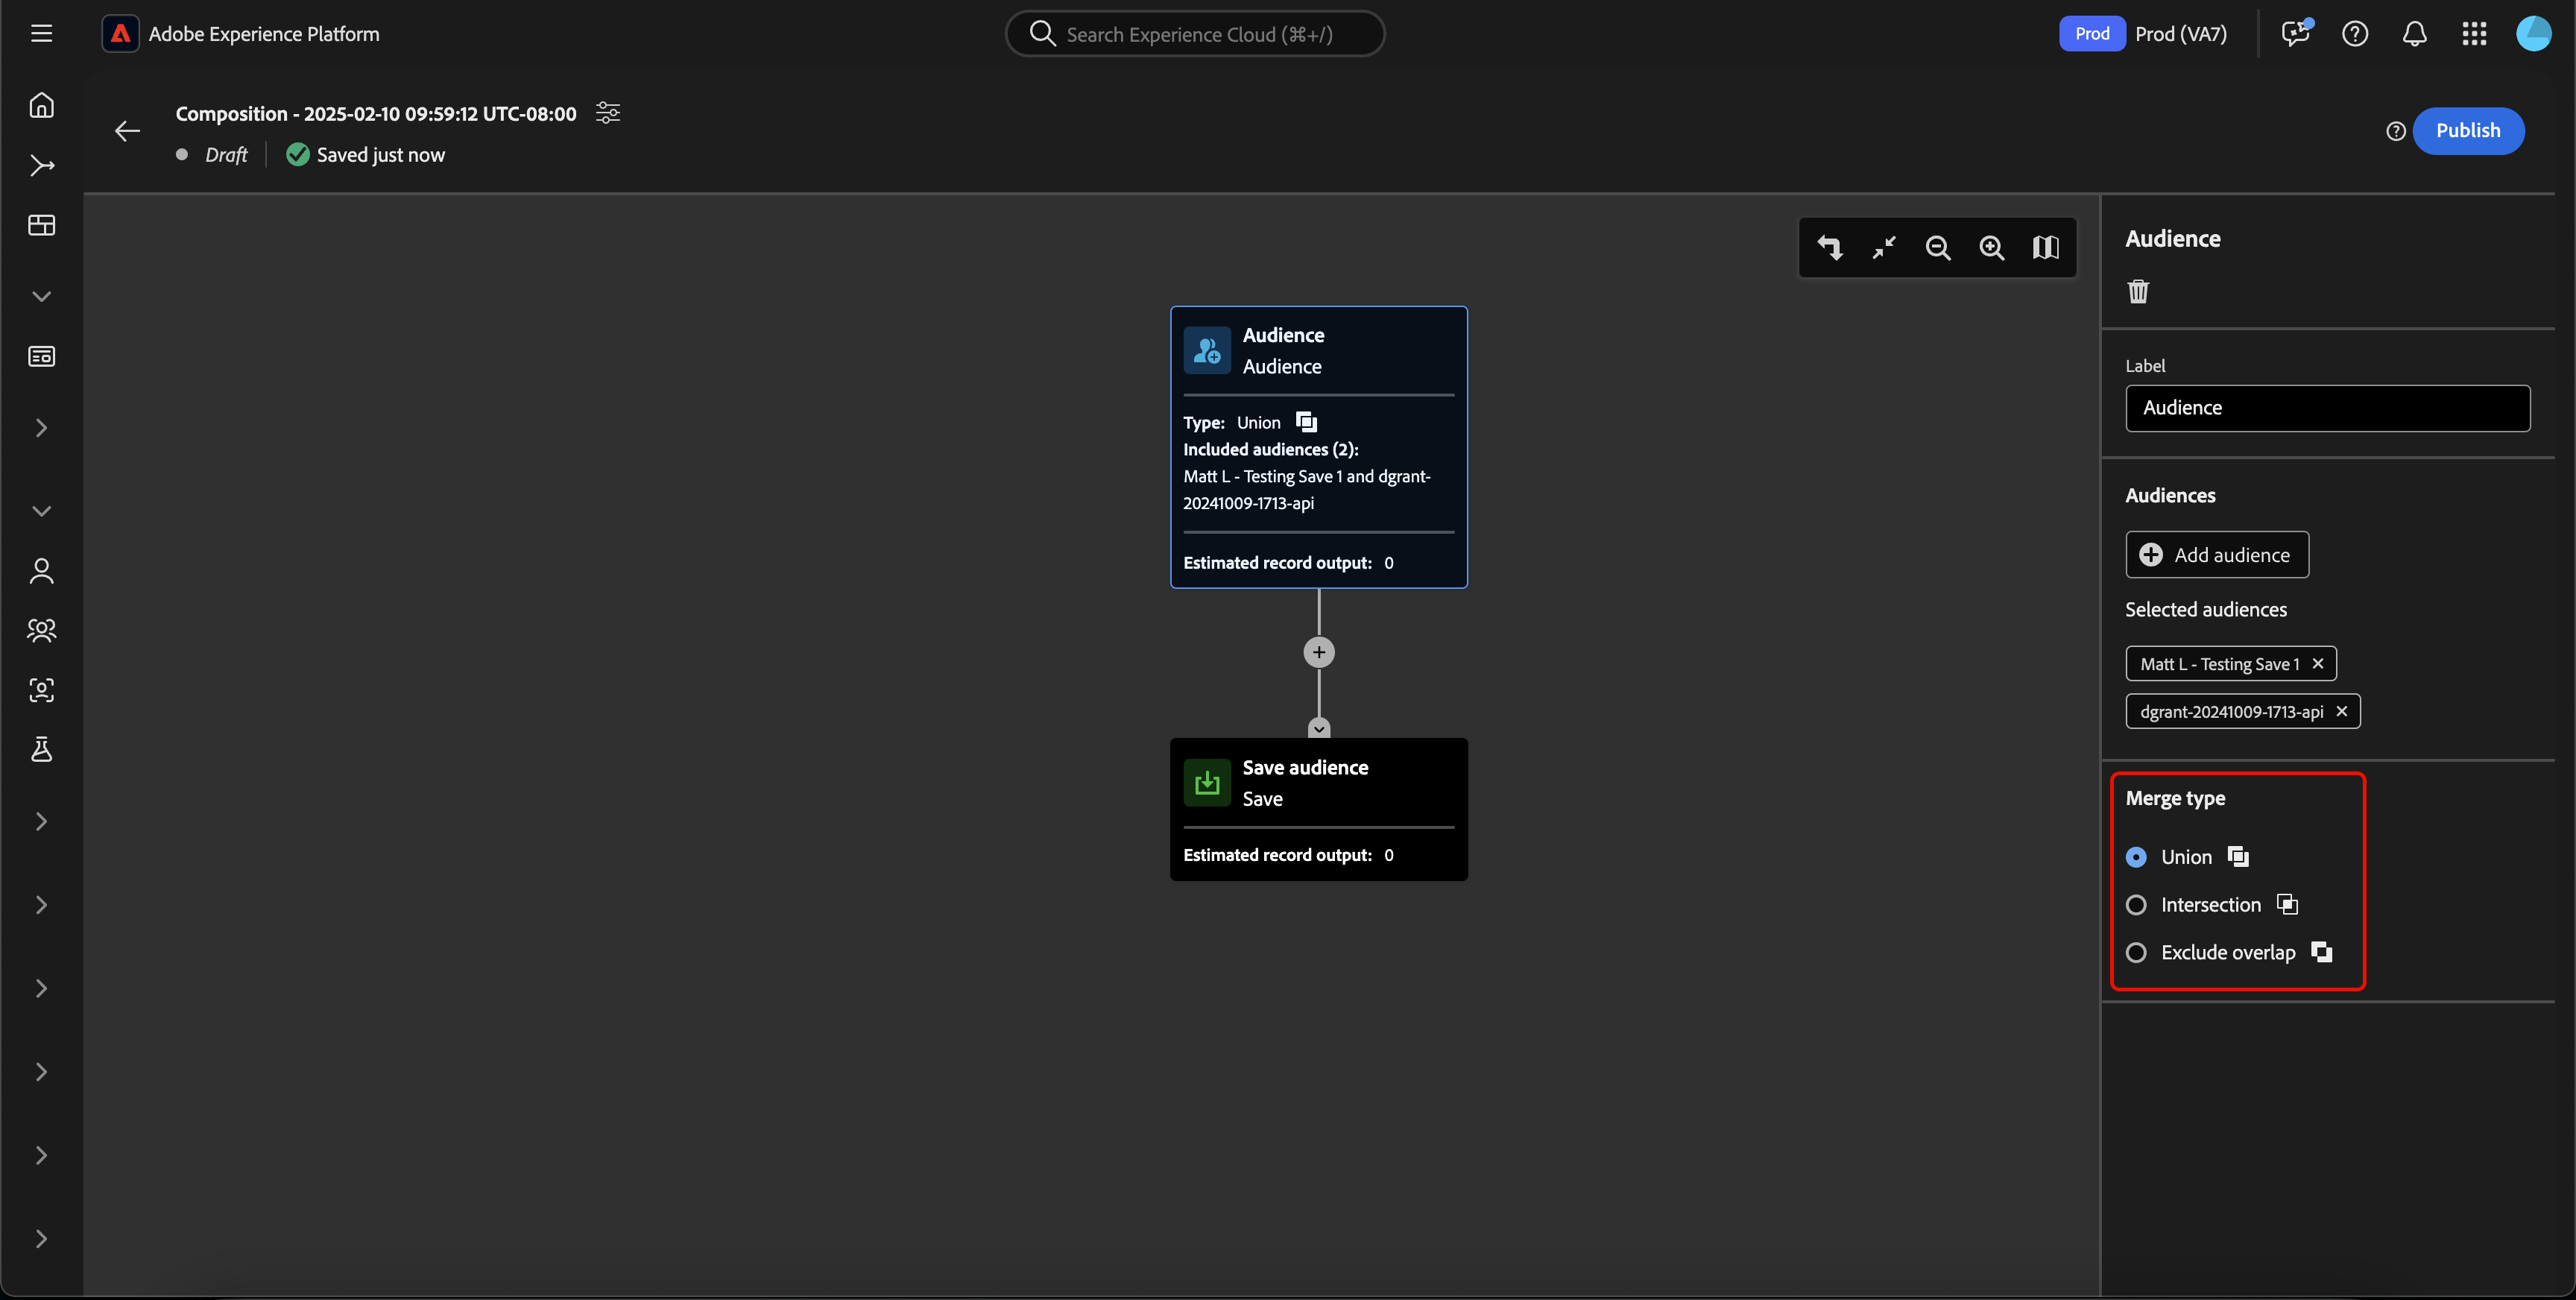Image resolution: width=2576 pixels, height=1300 pixels.
Task: Select Exclude overlap merge type
Action: 2136,953
